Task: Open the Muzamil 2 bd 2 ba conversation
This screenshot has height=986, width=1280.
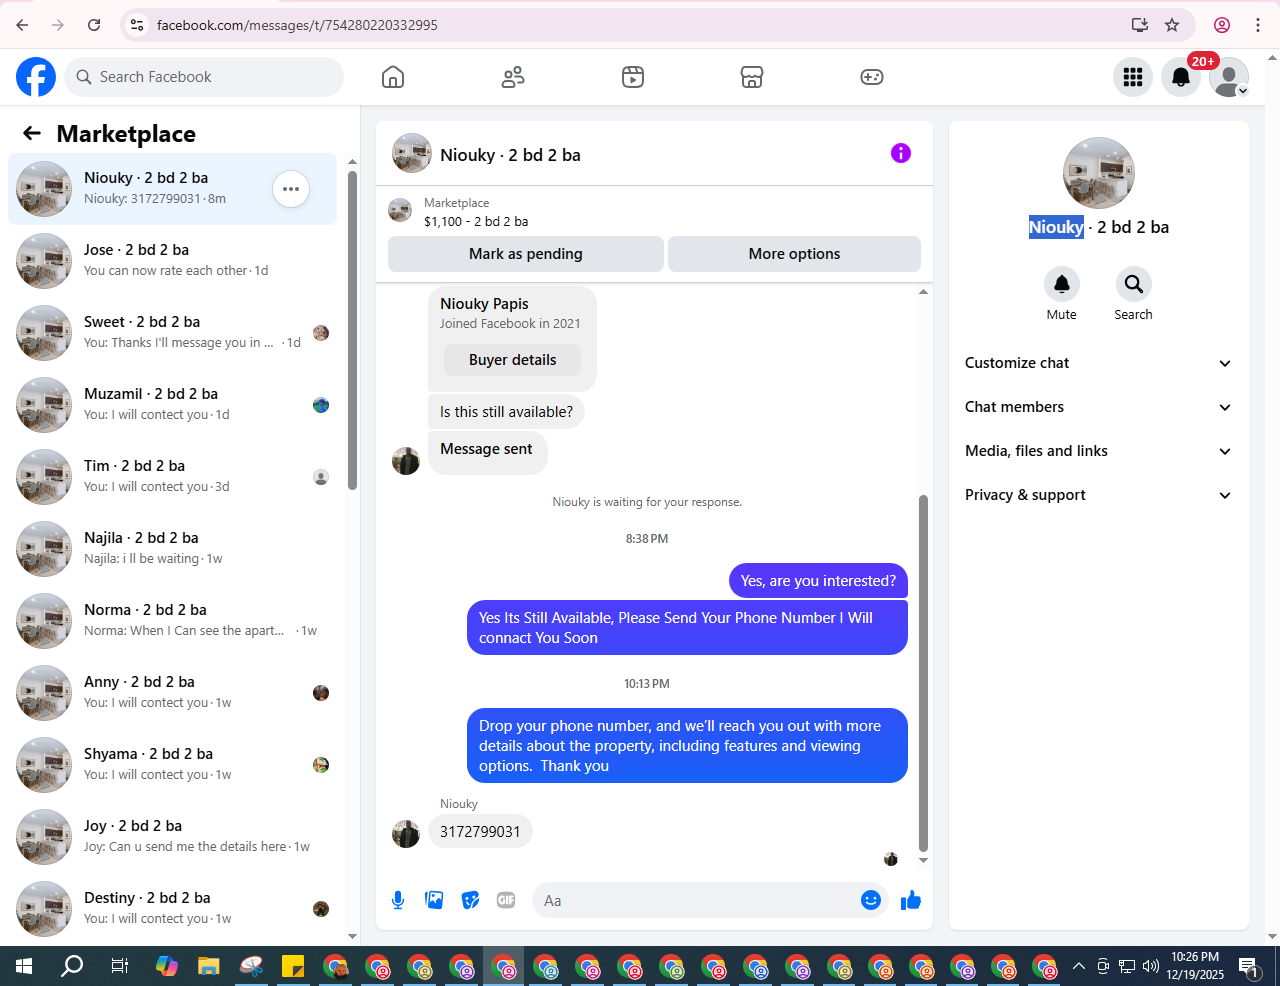Action: pos(172,405)
